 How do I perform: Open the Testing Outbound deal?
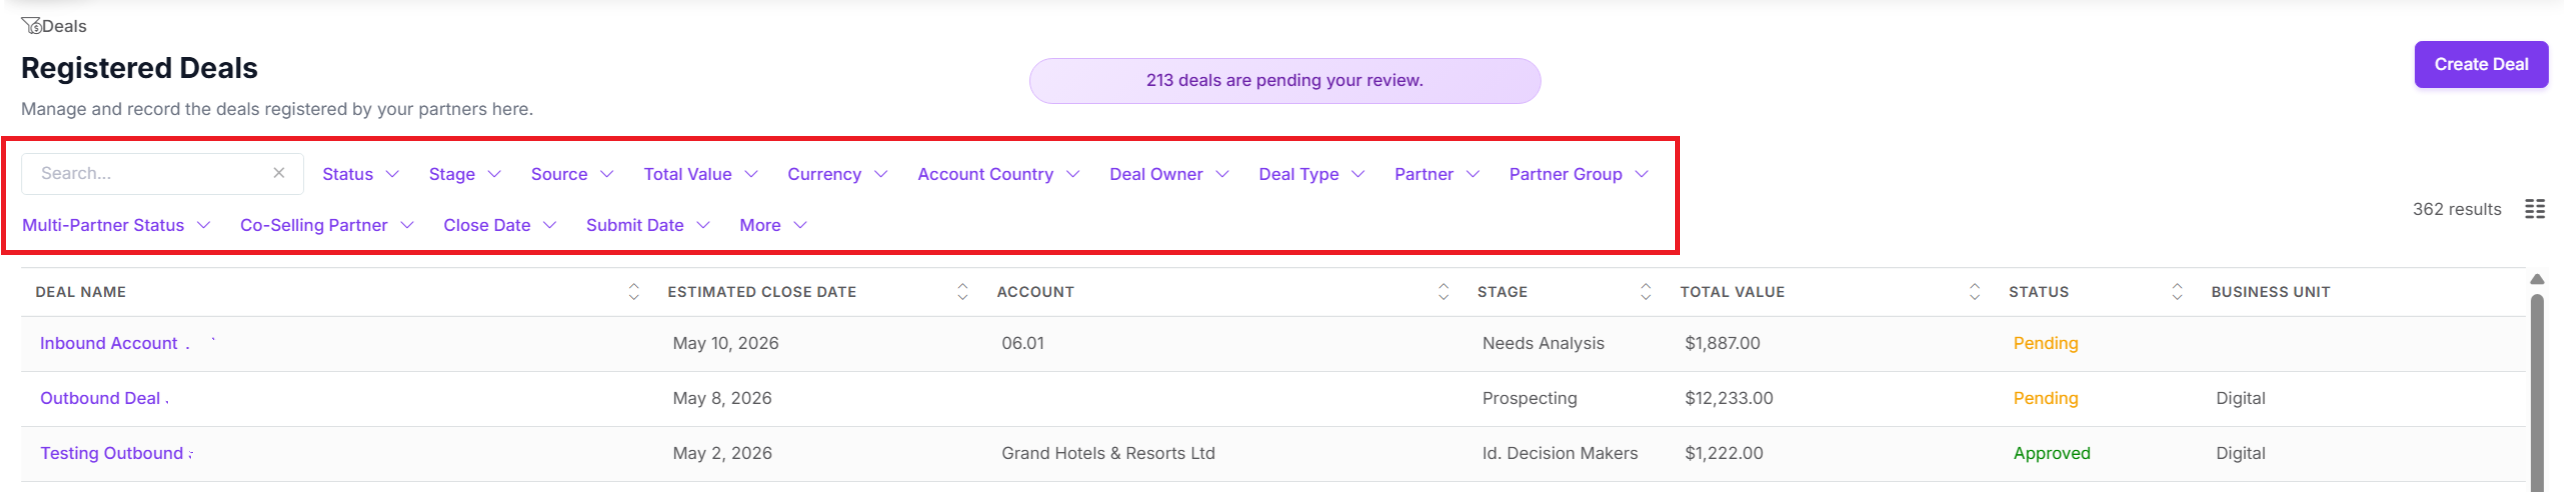tap(112, 453)
